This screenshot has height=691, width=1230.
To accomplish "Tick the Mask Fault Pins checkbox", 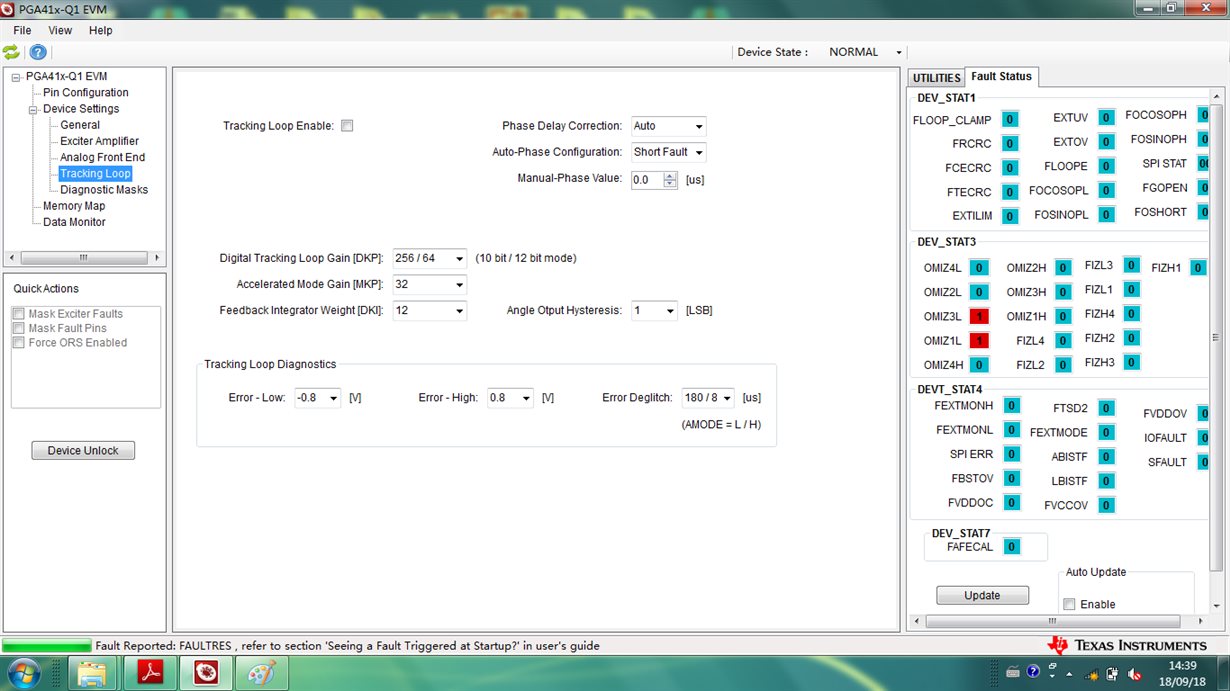I will [x=18, y=328].
